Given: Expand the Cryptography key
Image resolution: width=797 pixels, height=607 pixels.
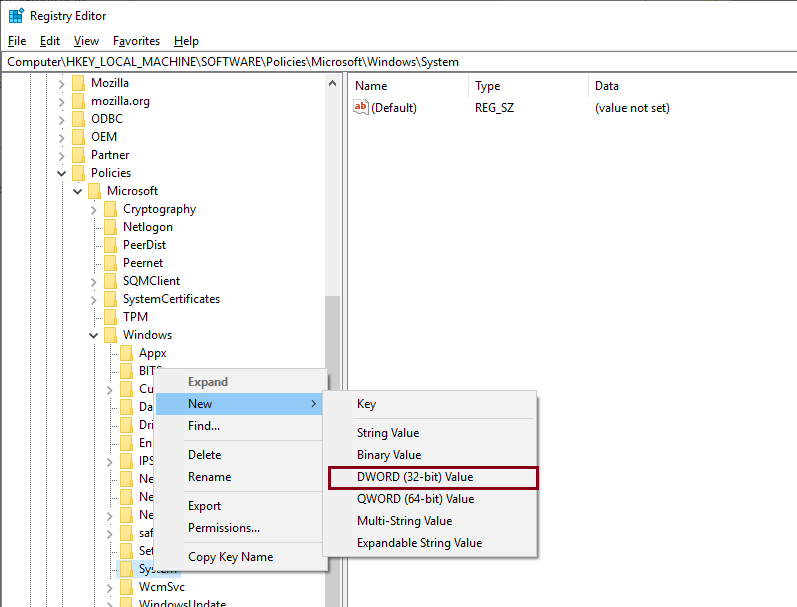Looking at the screenshot, I should pos(94,209).
